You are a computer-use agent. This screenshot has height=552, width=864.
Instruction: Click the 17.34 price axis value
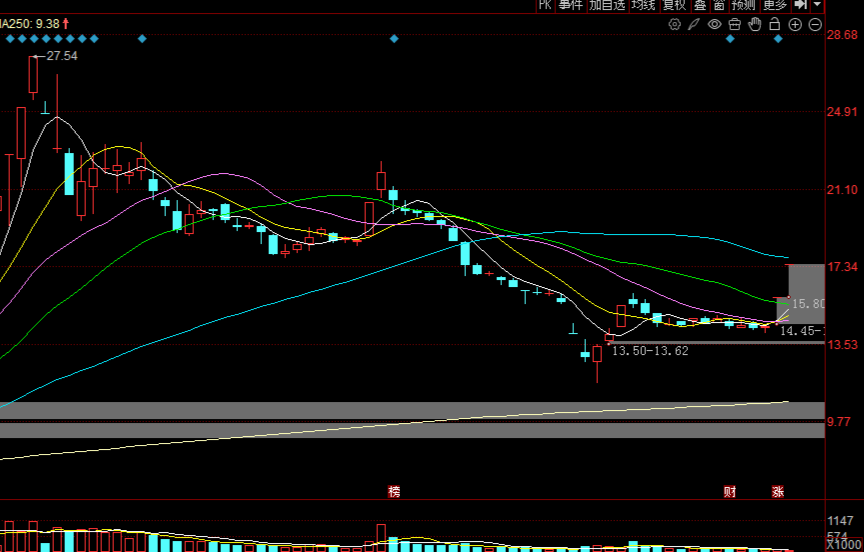coord(843,267)
